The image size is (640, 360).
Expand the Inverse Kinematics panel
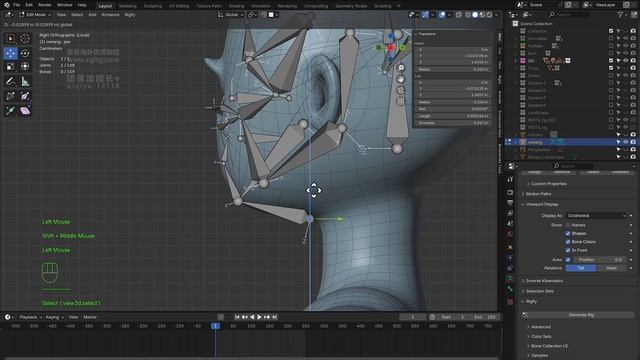[544, 281]
